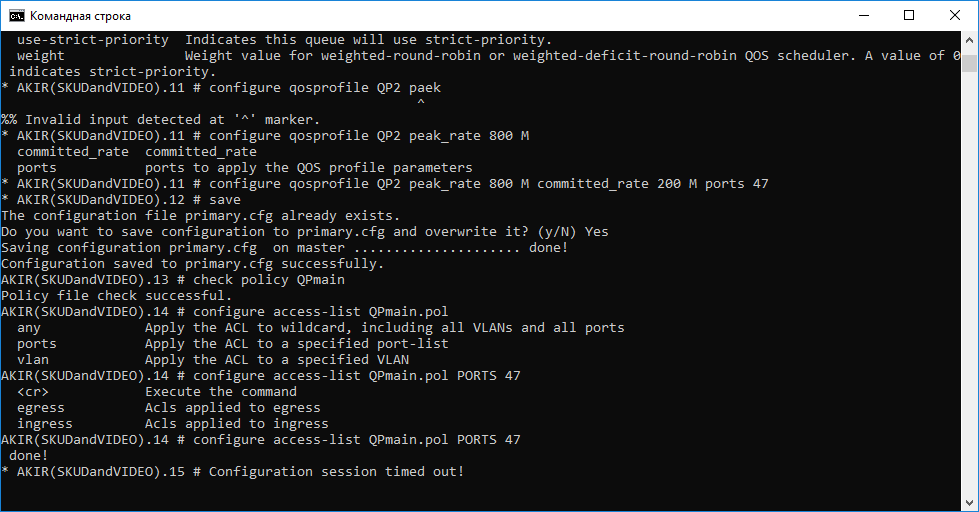This screenshot has height=512, width=979.
Task: Click the vertical scrollbar thumb
Action: click(x=969, y=64)
